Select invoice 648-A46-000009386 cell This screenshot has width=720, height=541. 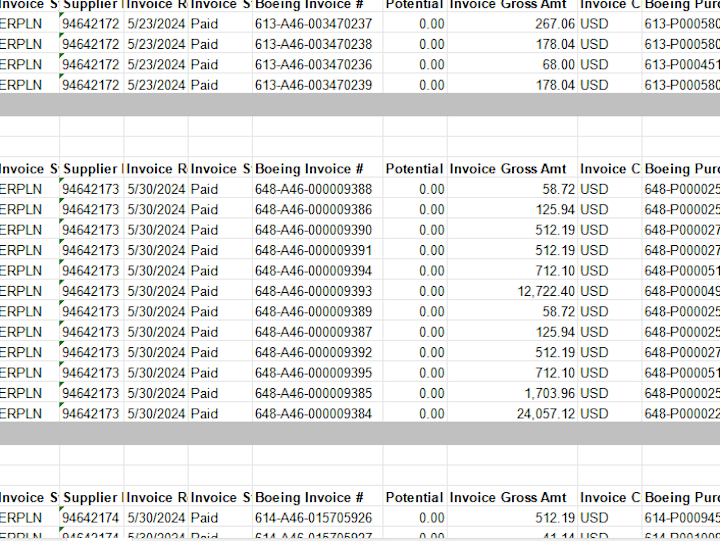coord(317,209)
